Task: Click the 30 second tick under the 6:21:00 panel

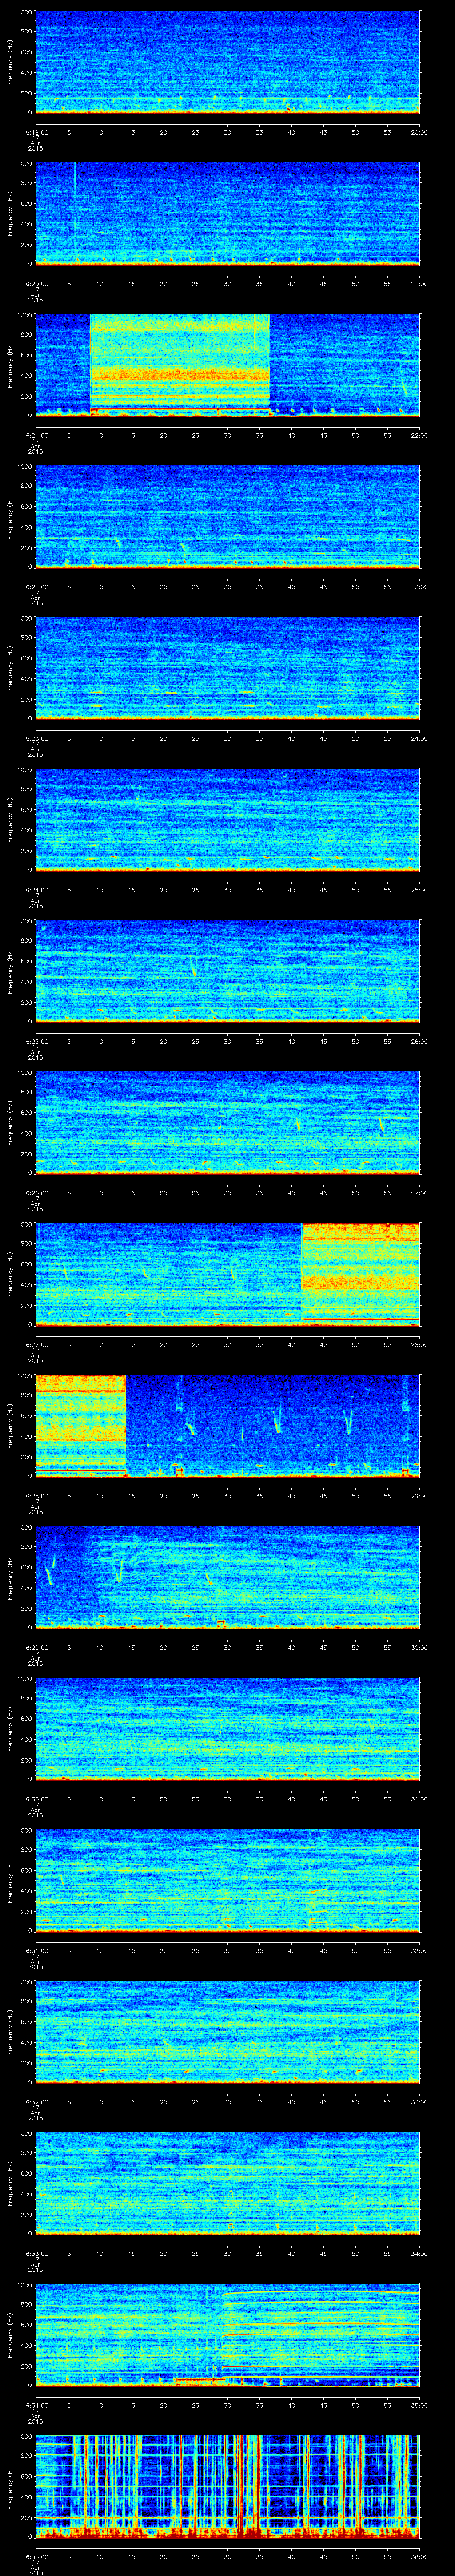Action: point(227,435)
